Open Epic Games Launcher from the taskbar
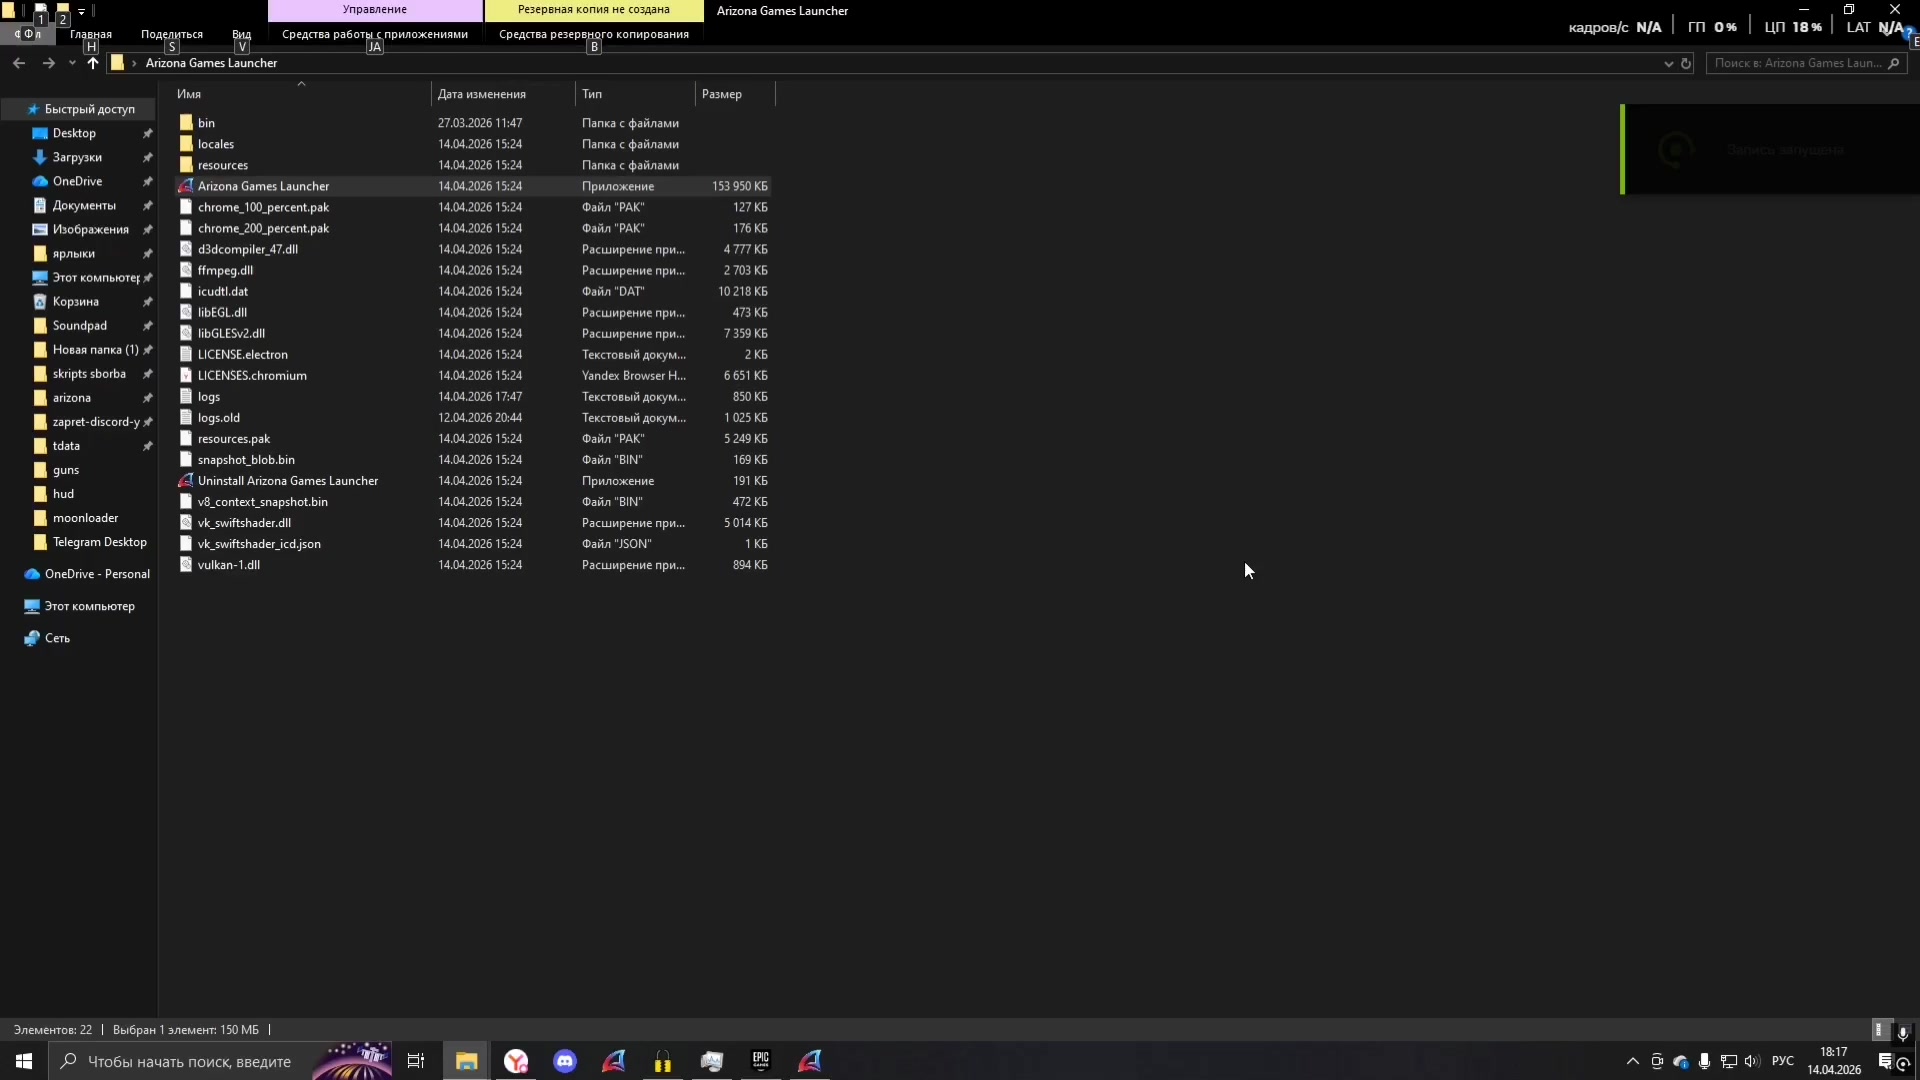 tap(761, 1061)
